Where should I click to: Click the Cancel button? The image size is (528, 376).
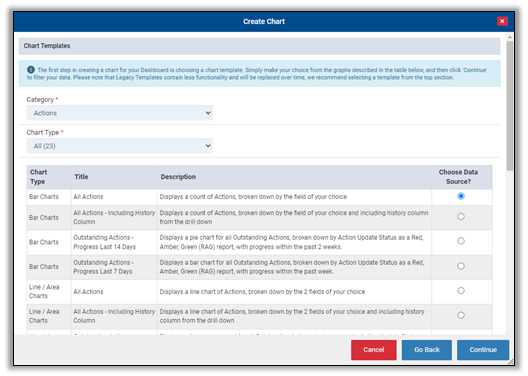pyautogui.click(x=373, y=350)
